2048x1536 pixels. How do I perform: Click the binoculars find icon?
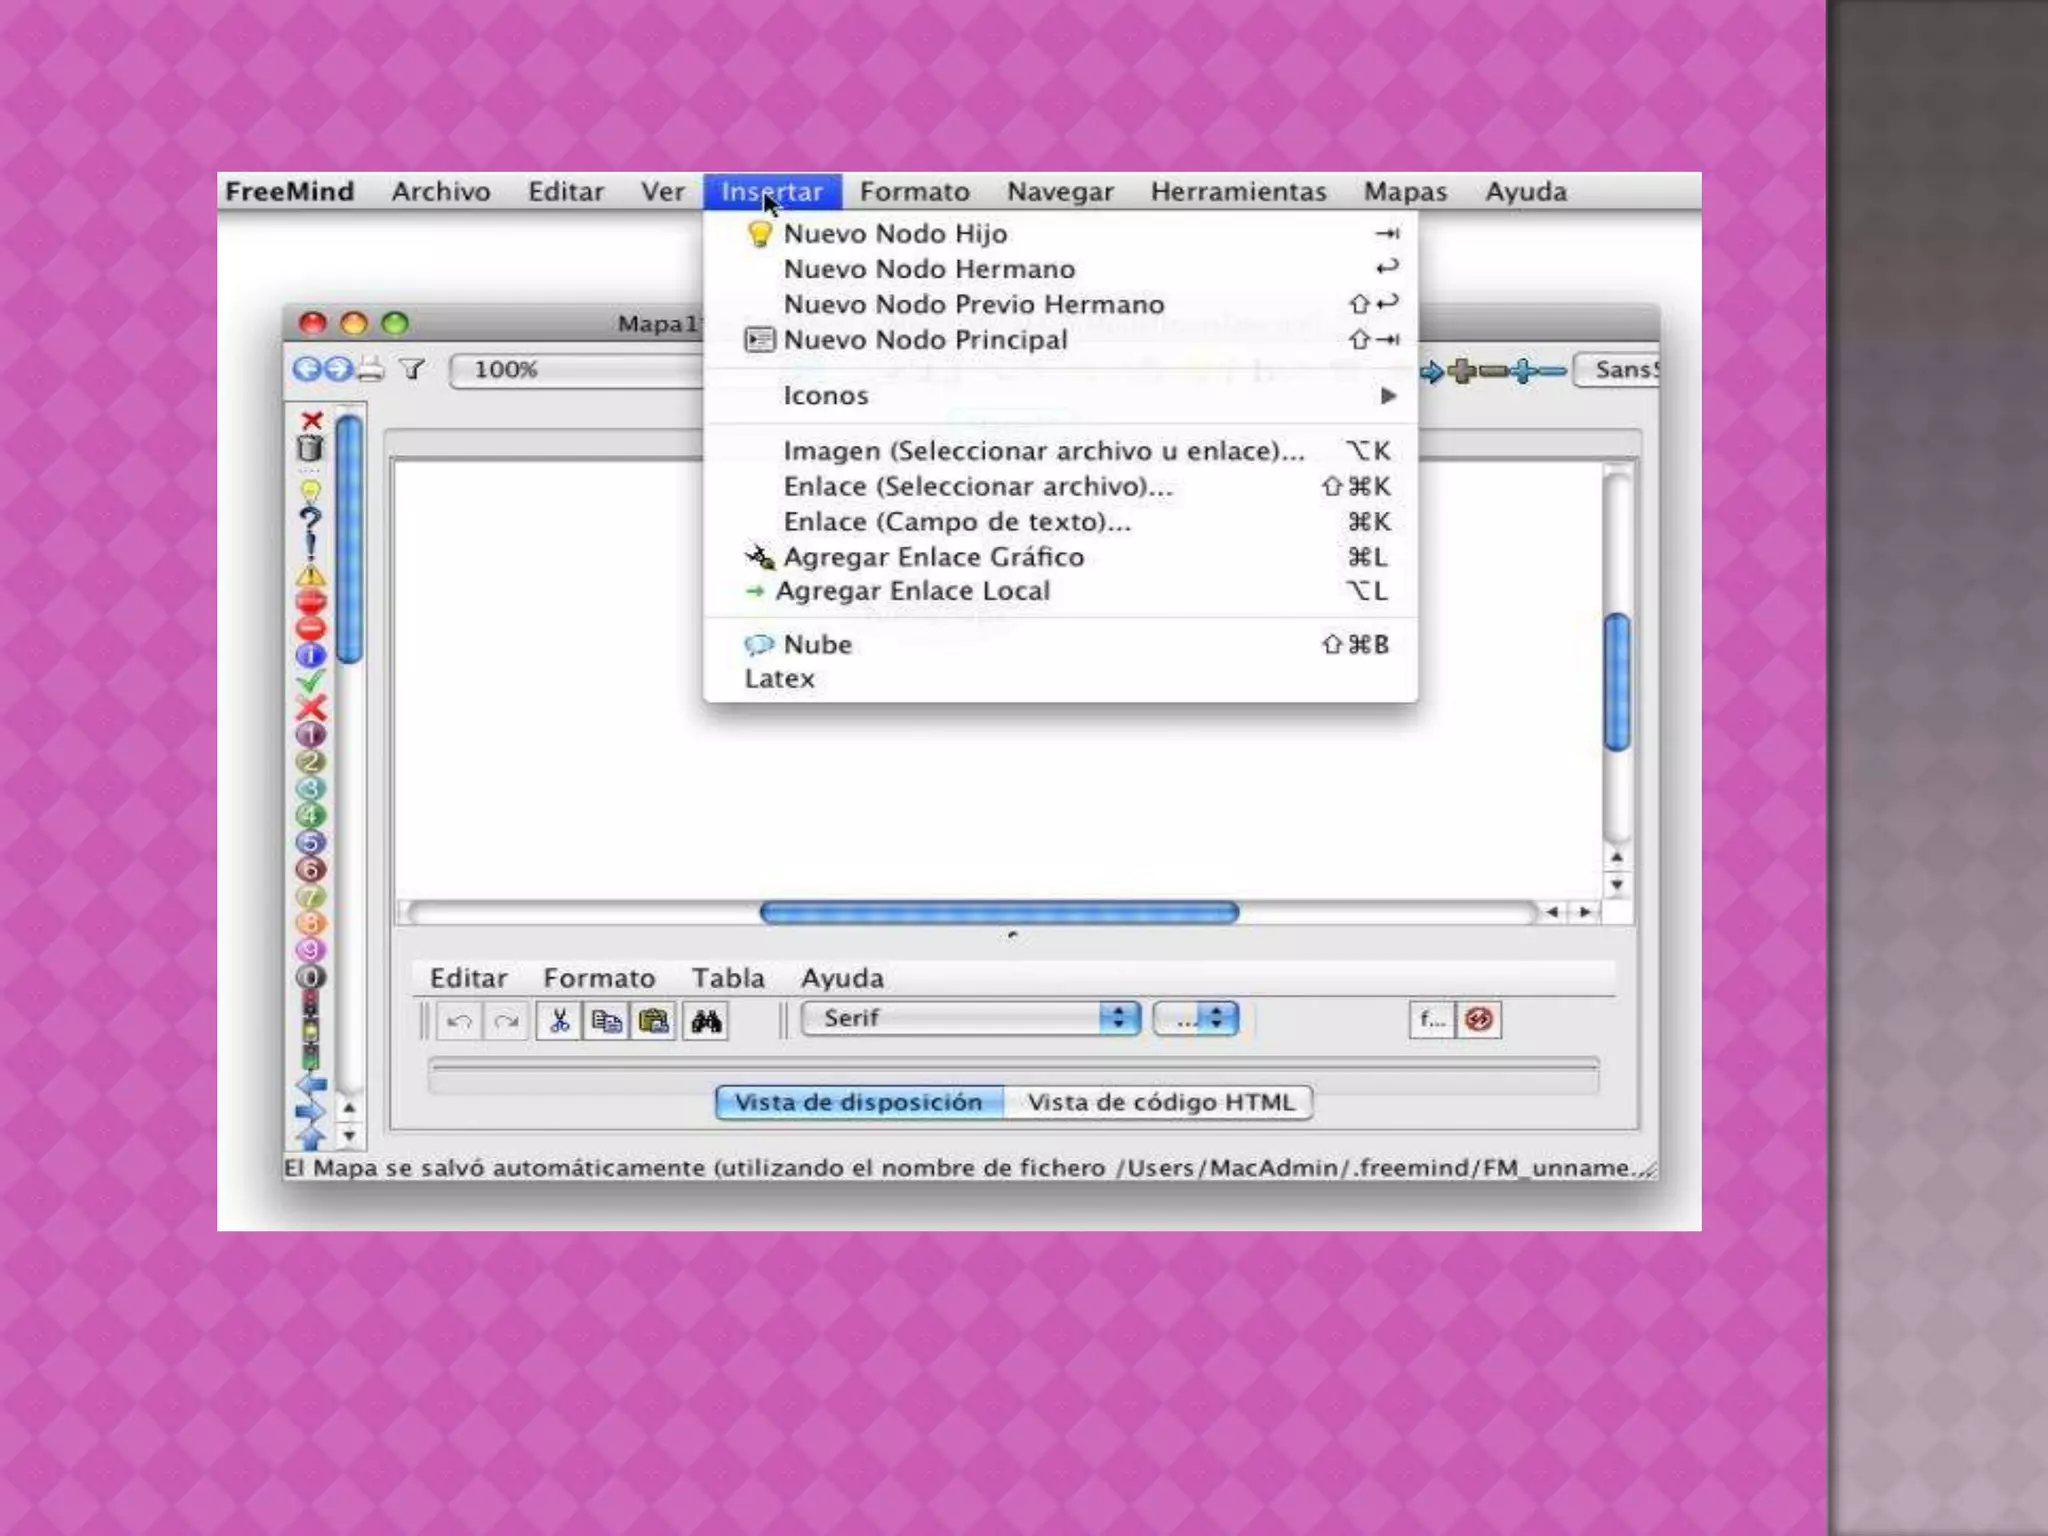tap(706, 1021)
